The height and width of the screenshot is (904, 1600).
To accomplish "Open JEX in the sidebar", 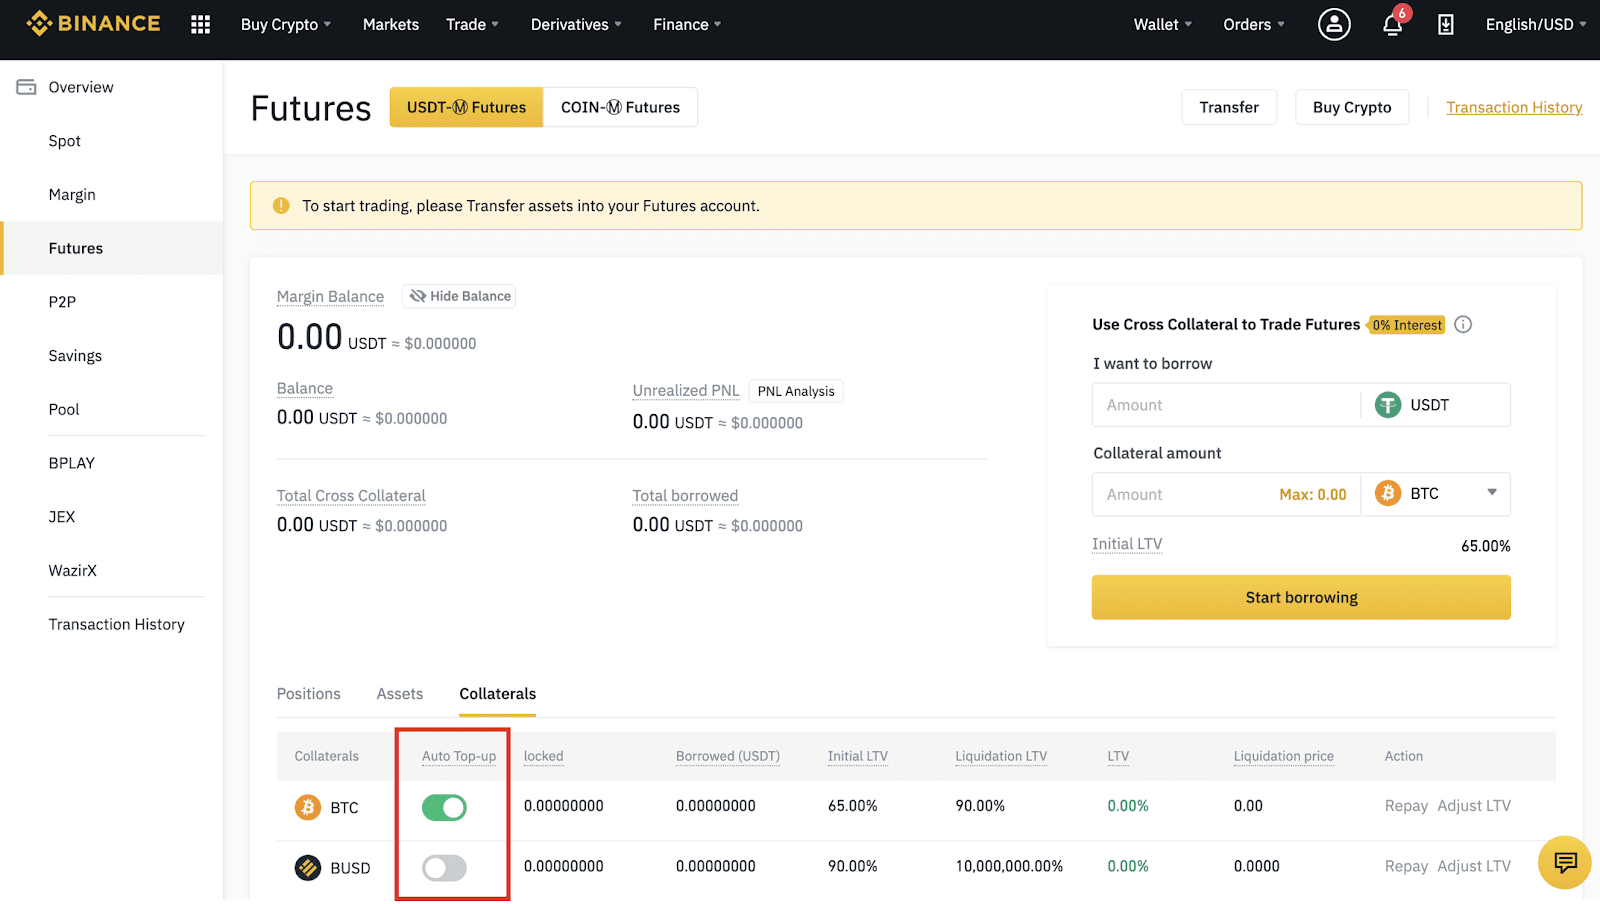I will pos(62,517).
